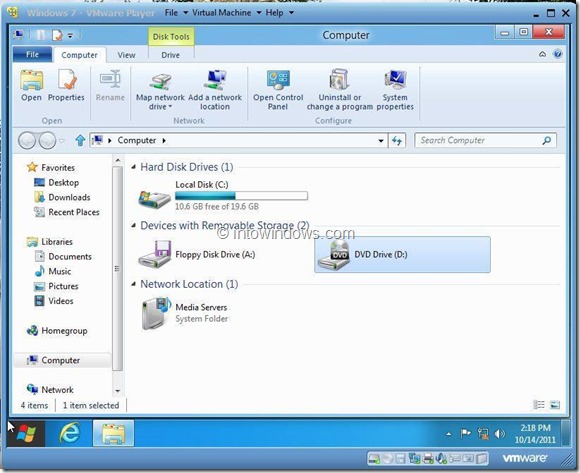The width and height of the screenshot is (580, 473).
Task: Click the Disk Tools contextual tab
Action: click(x=171, y=37)
